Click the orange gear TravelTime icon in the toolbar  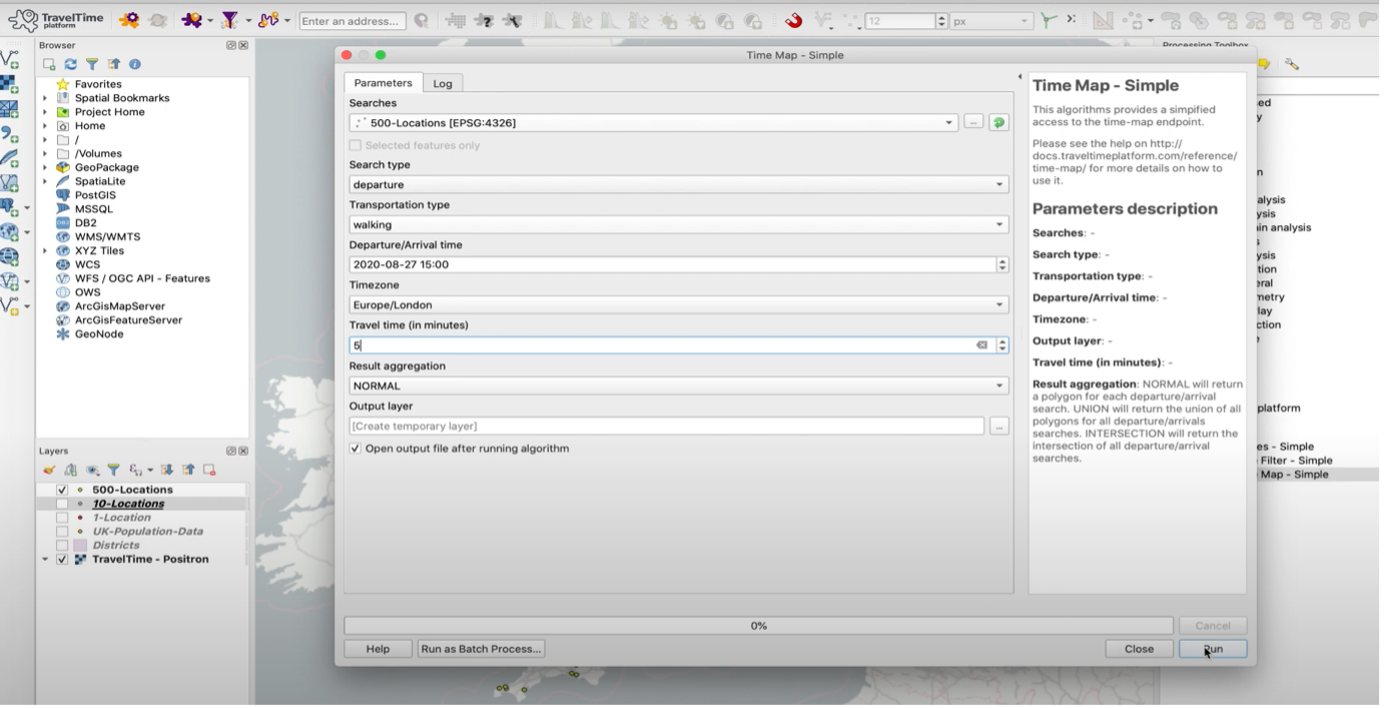pyautogui.click(x=129, y=20)
